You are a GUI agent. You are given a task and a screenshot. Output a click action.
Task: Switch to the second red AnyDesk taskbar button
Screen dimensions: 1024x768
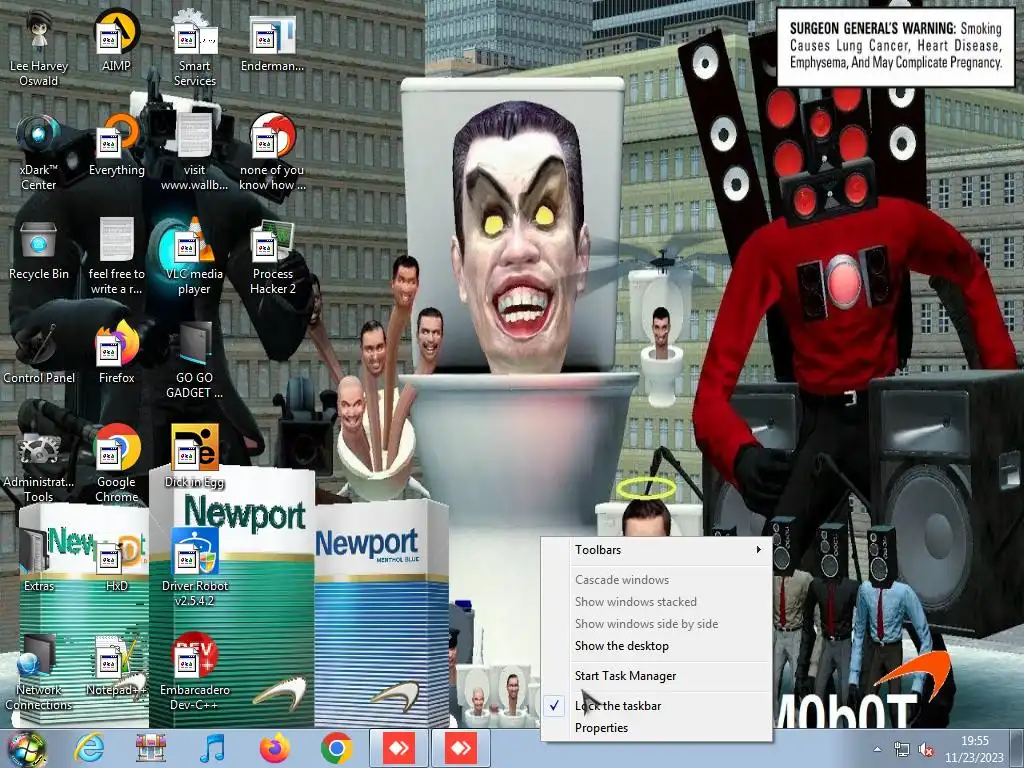(x=460, y=748)
